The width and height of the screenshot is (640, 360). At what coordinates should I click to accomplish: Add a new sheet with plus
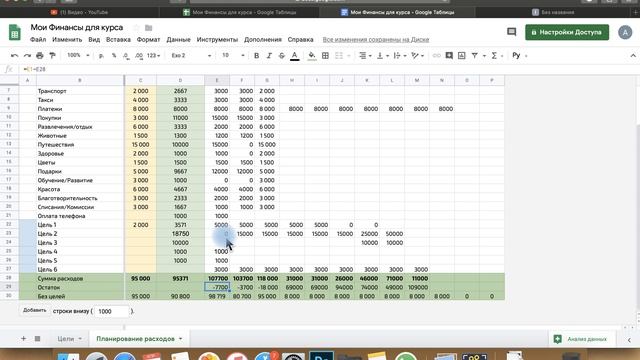pyautogui.click(x=23, y=338)
